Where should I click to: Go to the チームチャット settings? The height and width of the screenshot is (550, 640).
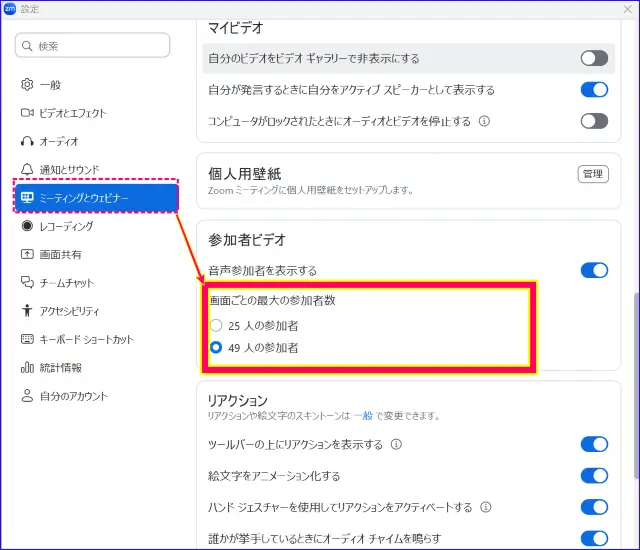97,282
